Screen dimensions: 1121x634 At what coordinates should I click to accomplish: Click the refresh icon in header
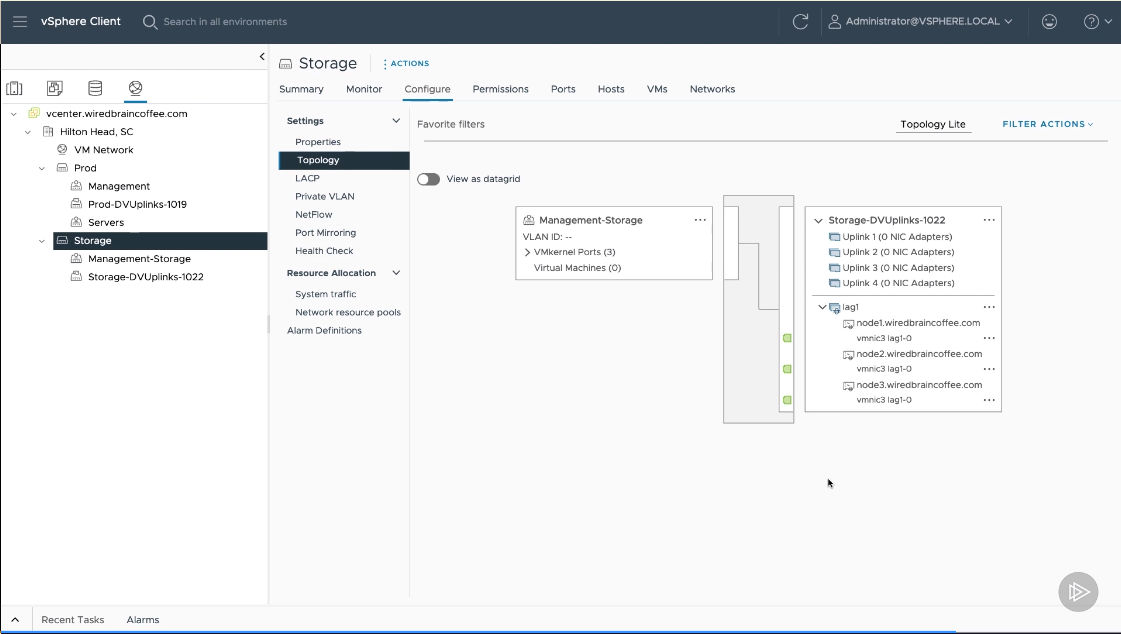click(x=800, y=21)
